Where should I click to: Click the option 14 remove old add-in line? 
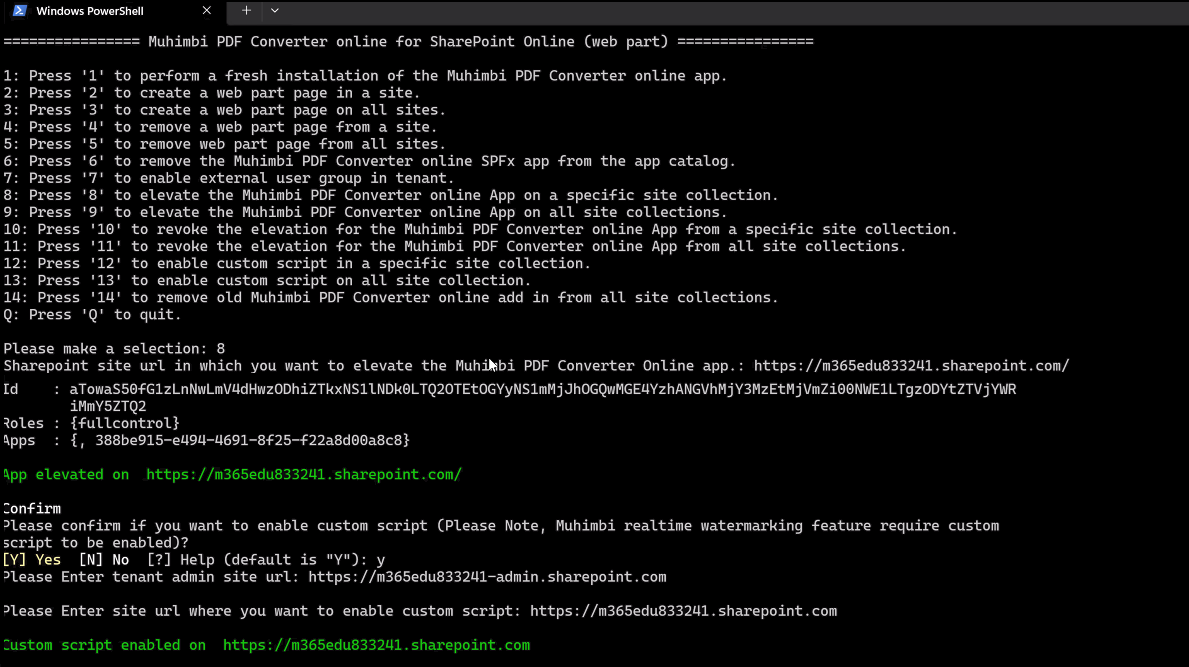pyautogui.click(x=390, y=297)
